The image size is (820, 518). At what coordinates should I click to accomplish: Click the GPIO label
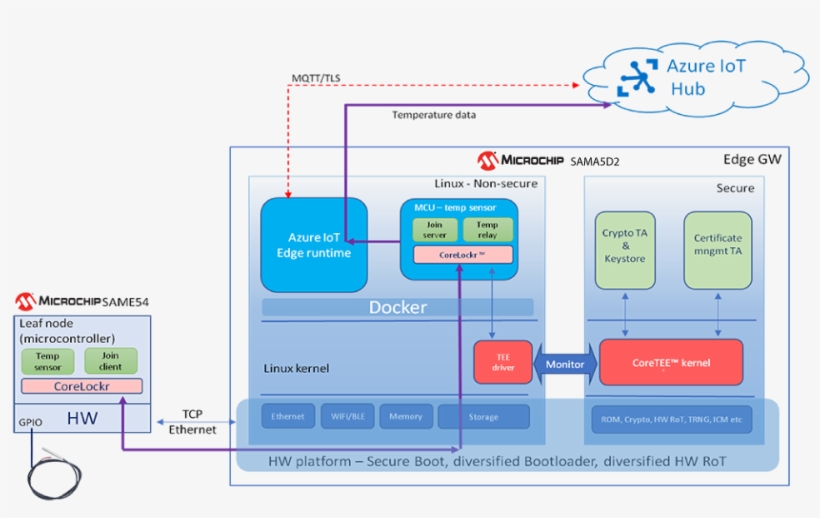point(30,422)
